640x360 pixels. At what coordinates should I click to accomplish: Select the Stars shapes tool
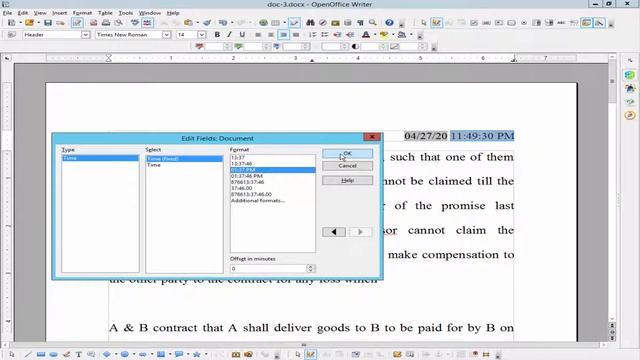(x=197, y=354)
